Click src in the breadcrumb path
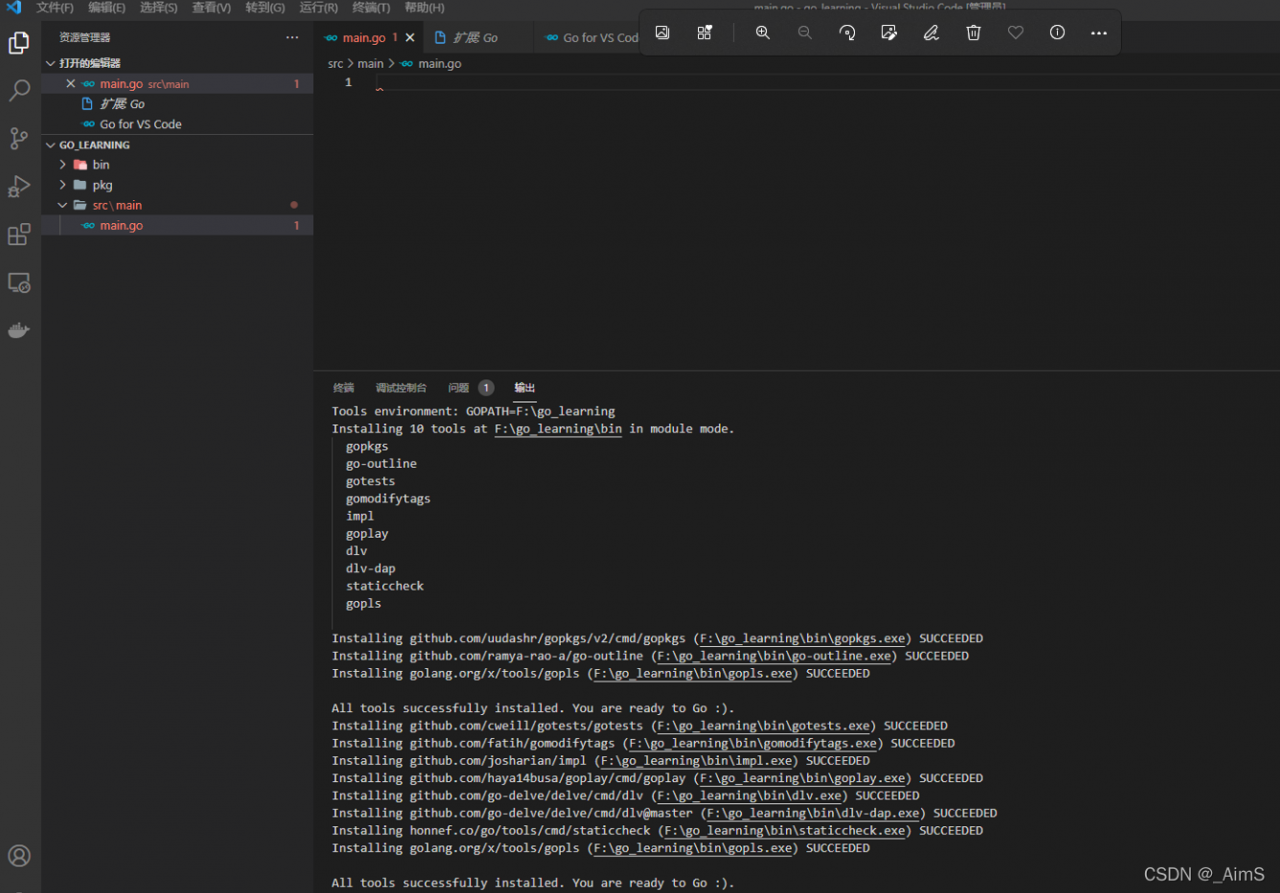Image resolution: width=1280 pixels, height=893 pixels. point(335,63)
